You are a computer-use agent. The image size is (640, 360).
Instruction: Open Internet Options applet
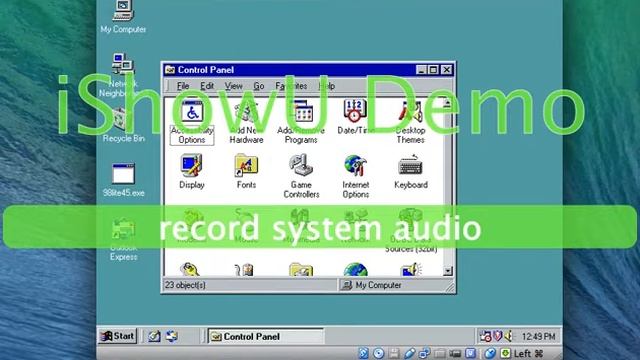tap(356, 176)
